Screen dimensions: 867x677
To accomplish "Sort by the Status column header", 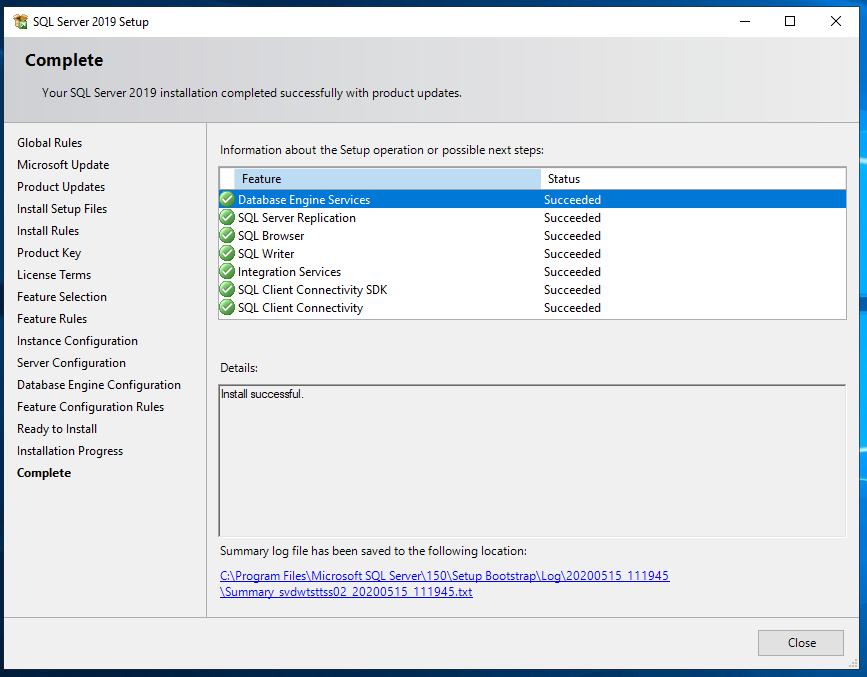I will pos(693,179).
